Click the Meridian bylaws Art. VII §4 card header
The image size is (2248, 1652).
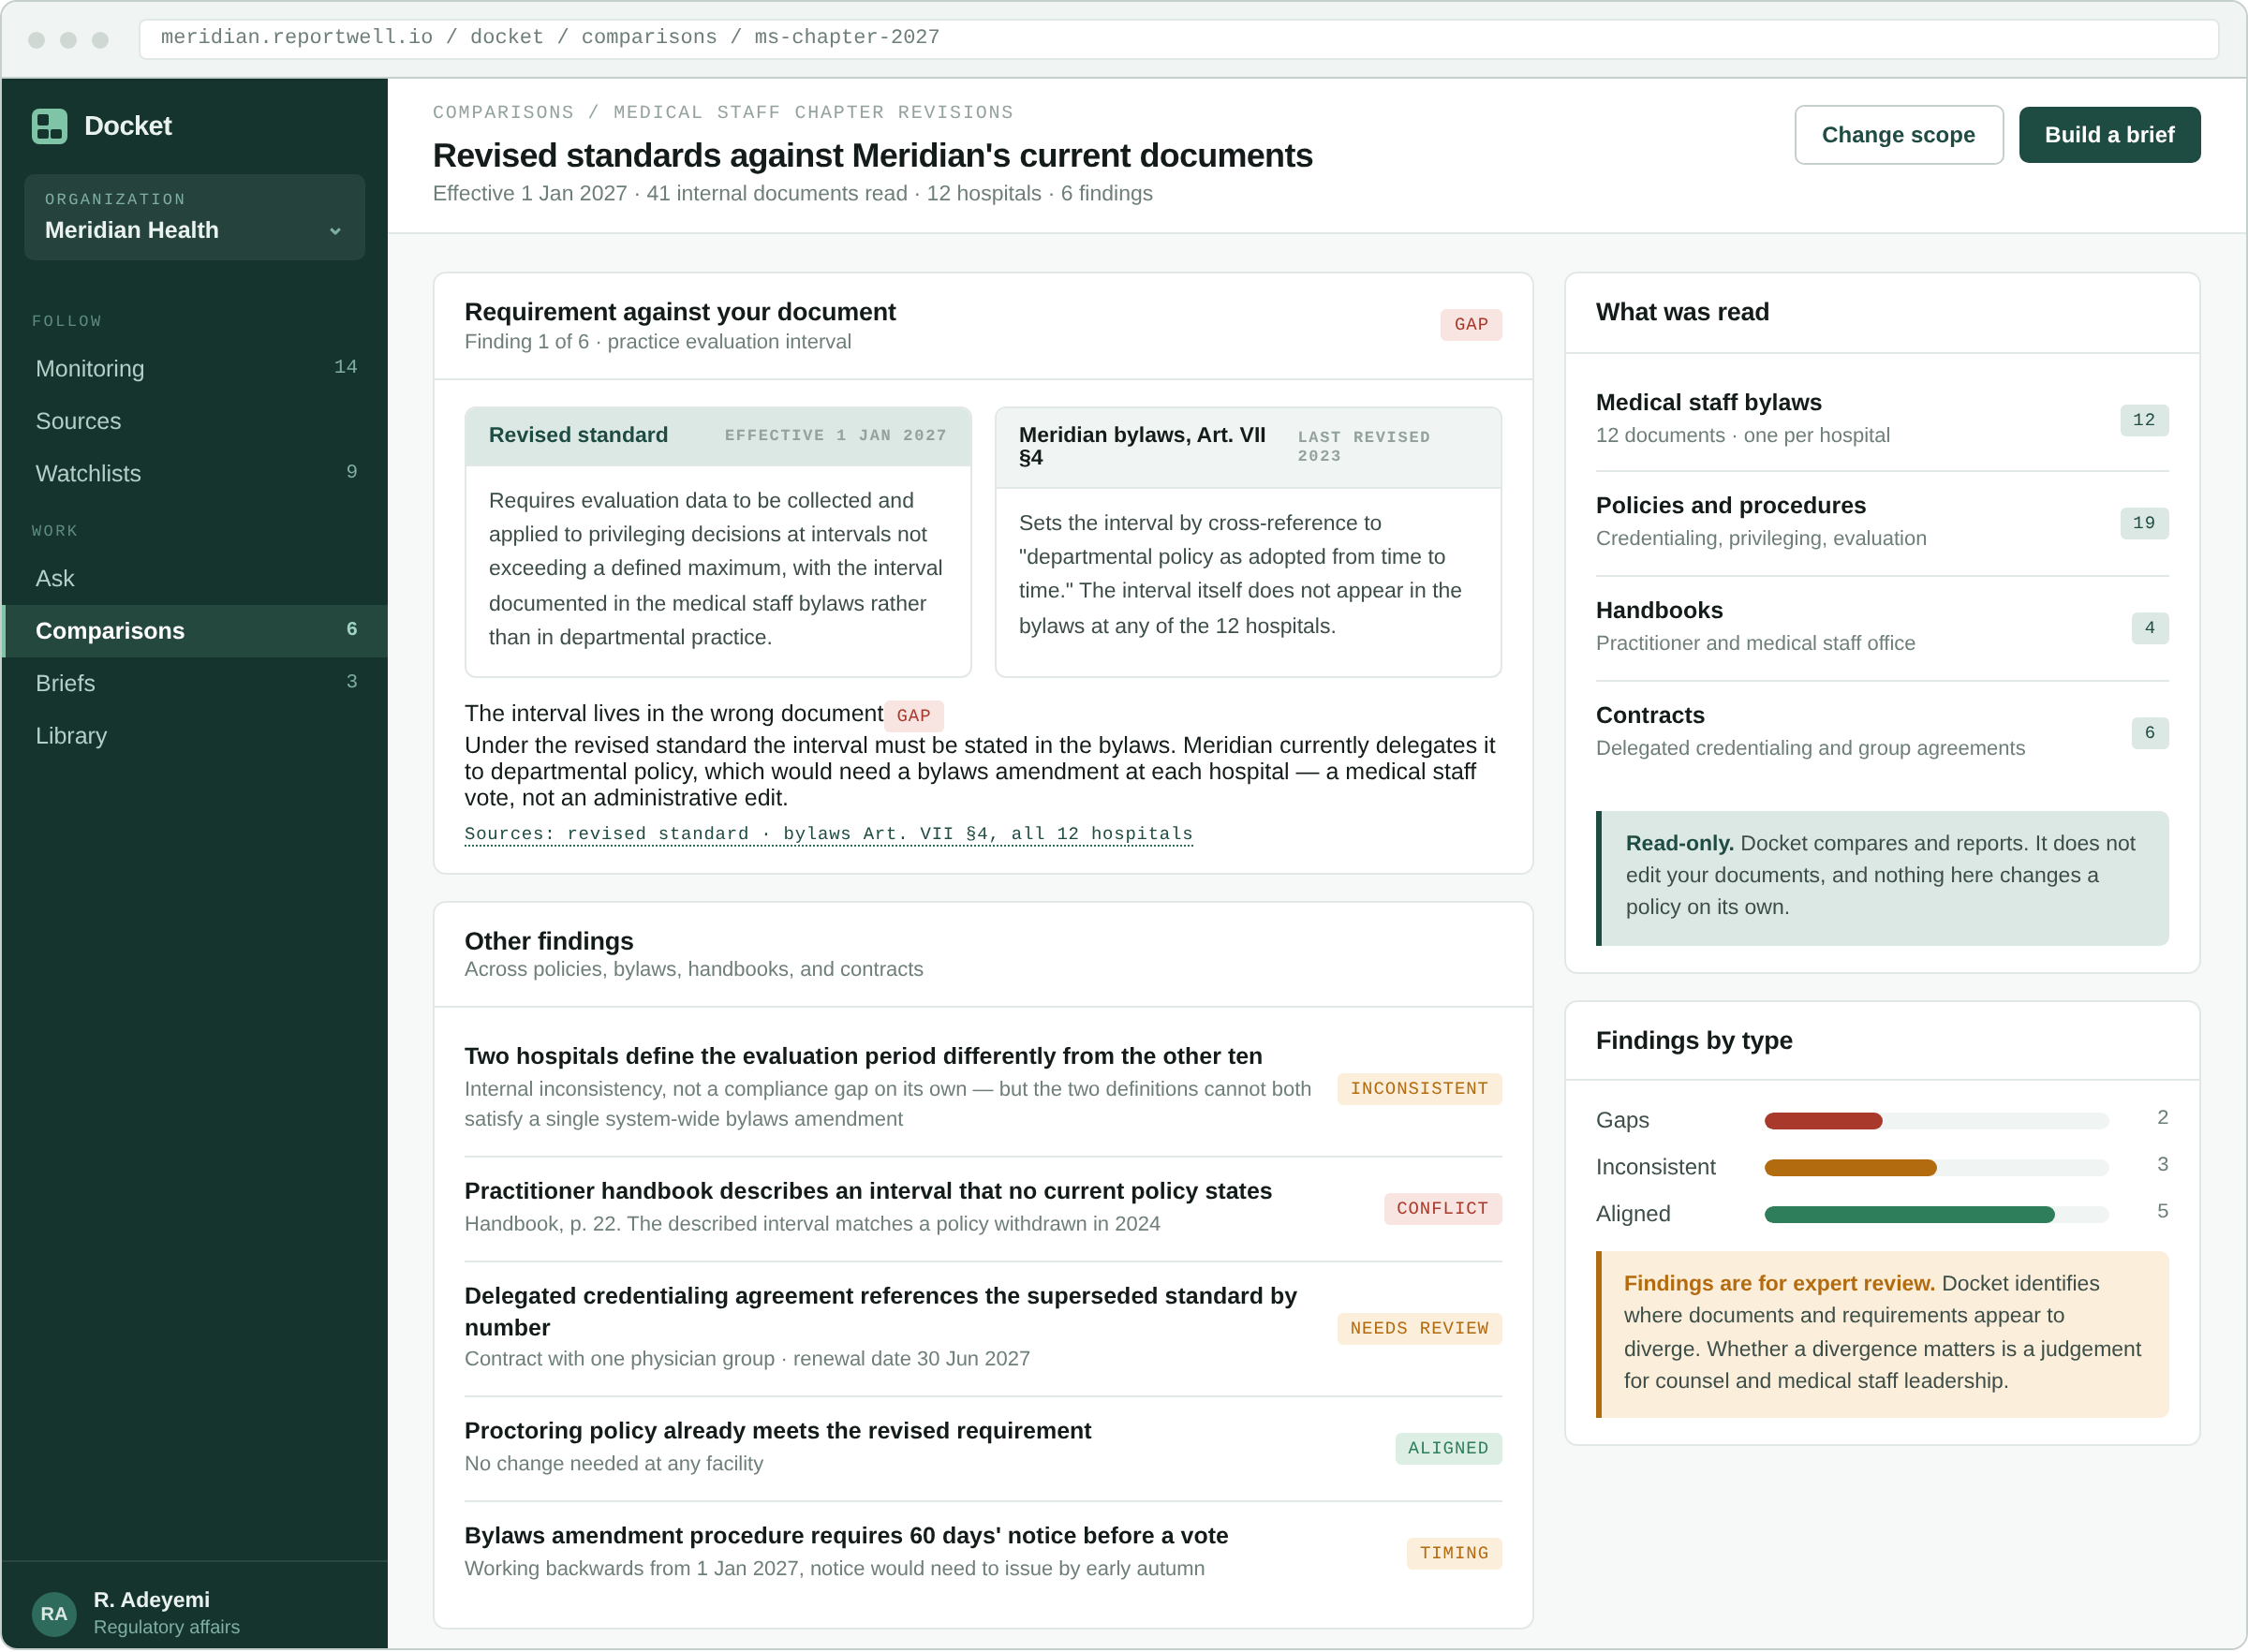click(x=1248, y=447)
